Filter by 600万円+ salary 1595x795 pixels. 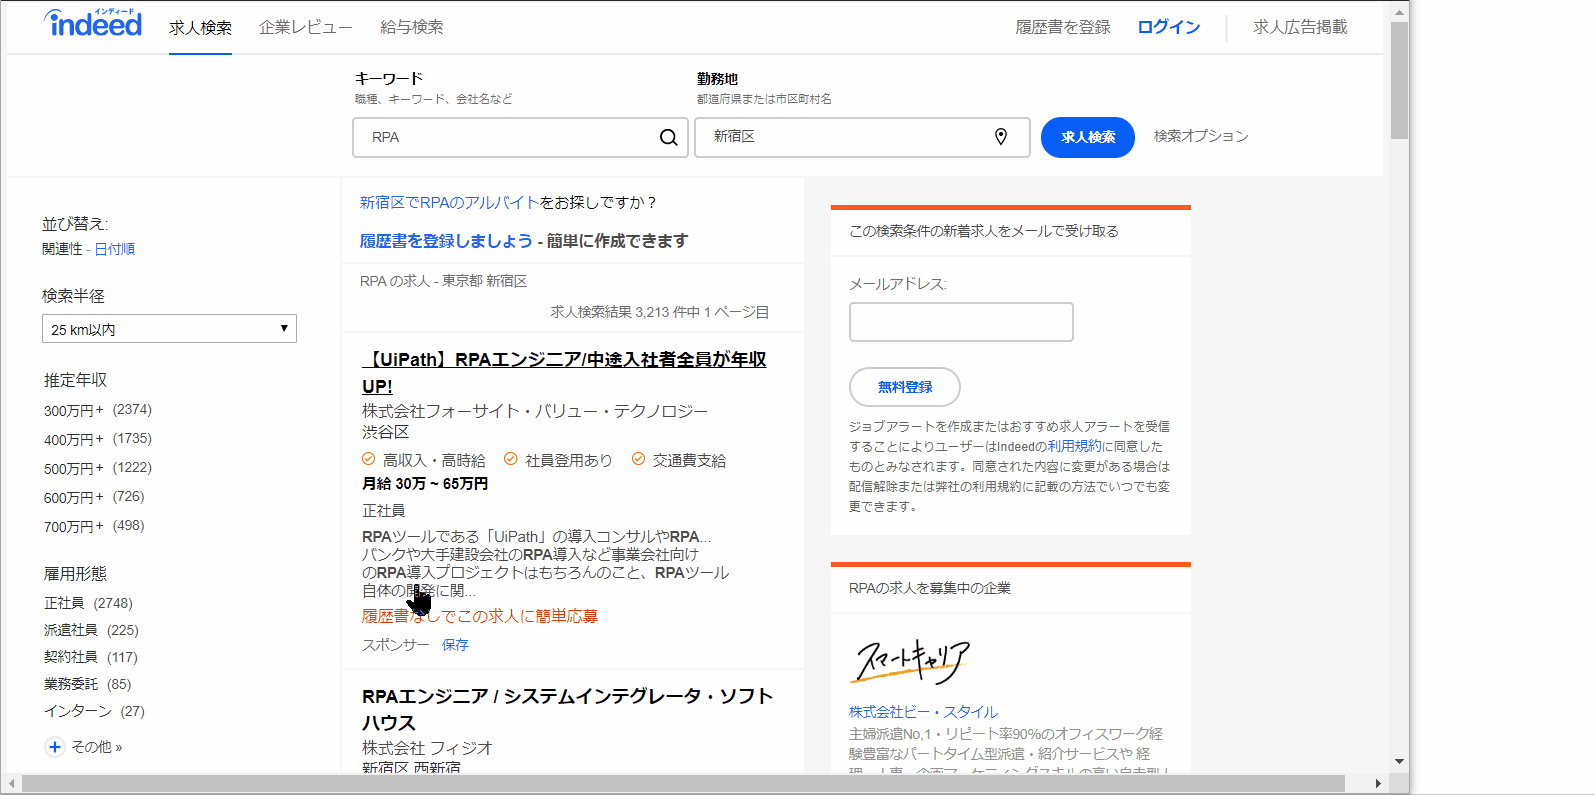pyautogui.click(x=94, y=497)
